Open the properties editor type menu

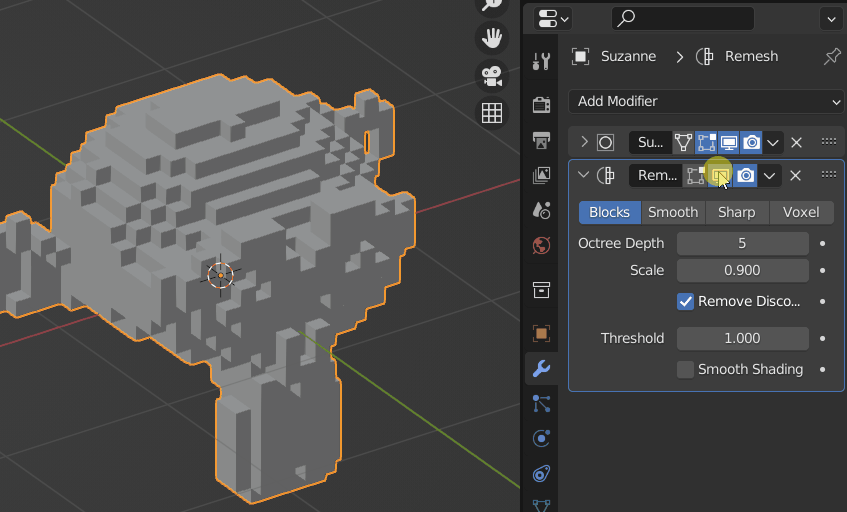click(552, 19)
